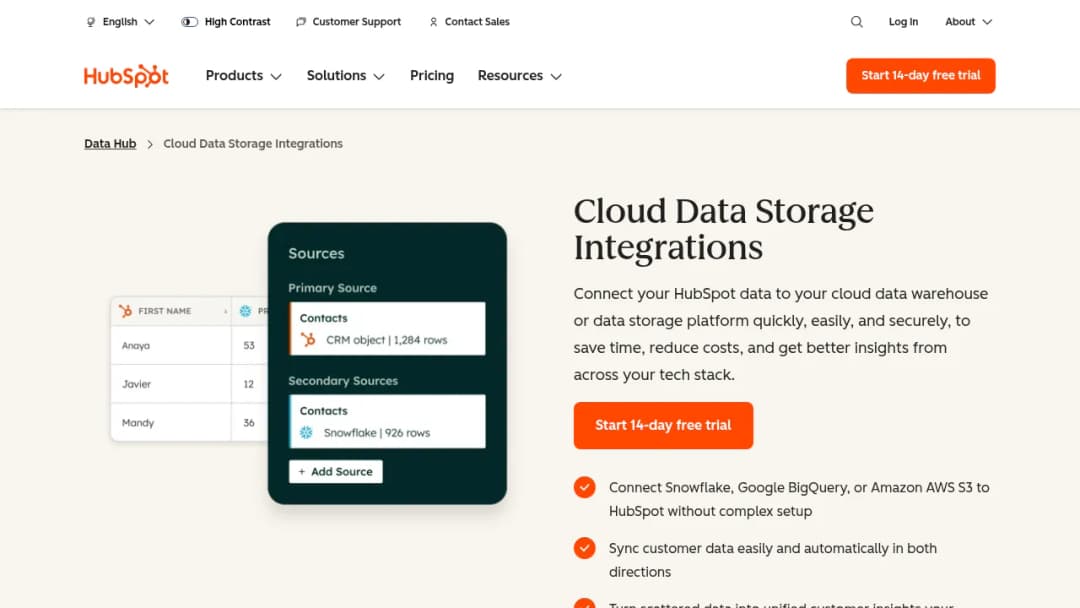This screenshot has height=608, width=1080.
Task: Select the Primary Source Contacts card
Action: tap(387, 328)
